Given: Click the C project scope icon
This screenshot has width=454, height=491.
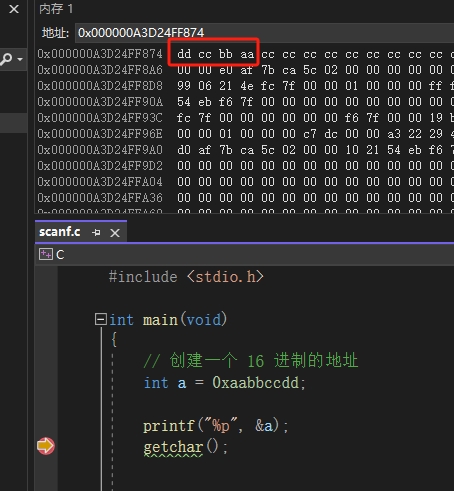Looking at the screenshot, I should click(x=46, y=254).
